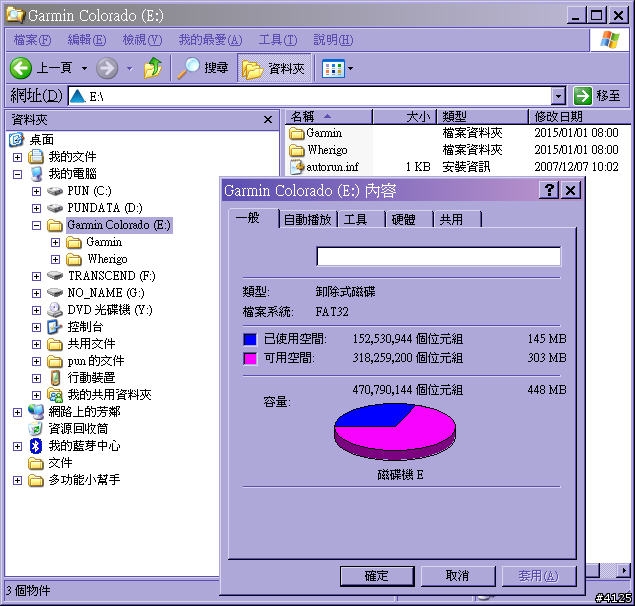Image resolution: width=635 pixels, height=606 pixels.
Task: Click the volume label text field
Action: pyautogui.click(x=439, y=257)
